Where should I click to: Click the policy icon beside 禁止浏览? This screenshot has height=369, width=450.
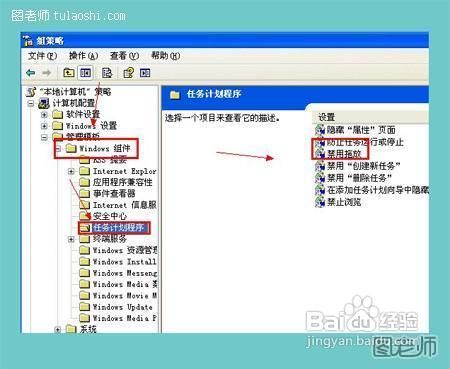tap(320, 202)
